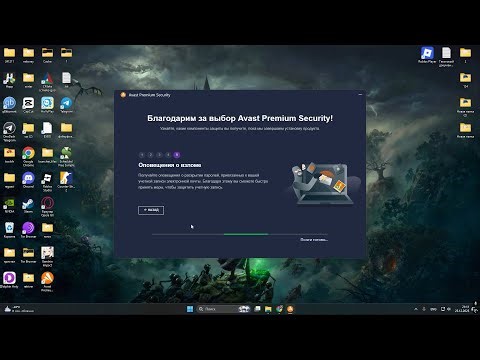This screenshot has width=480, height=360.
Task: Open the text document next to Roblox Player
Action: pos(446,56)
